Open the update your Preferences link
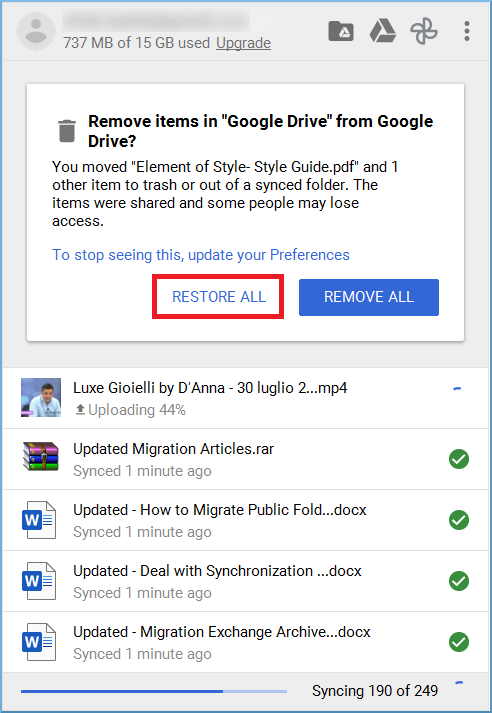Viewport: 492px width, 713px height. 201,255
